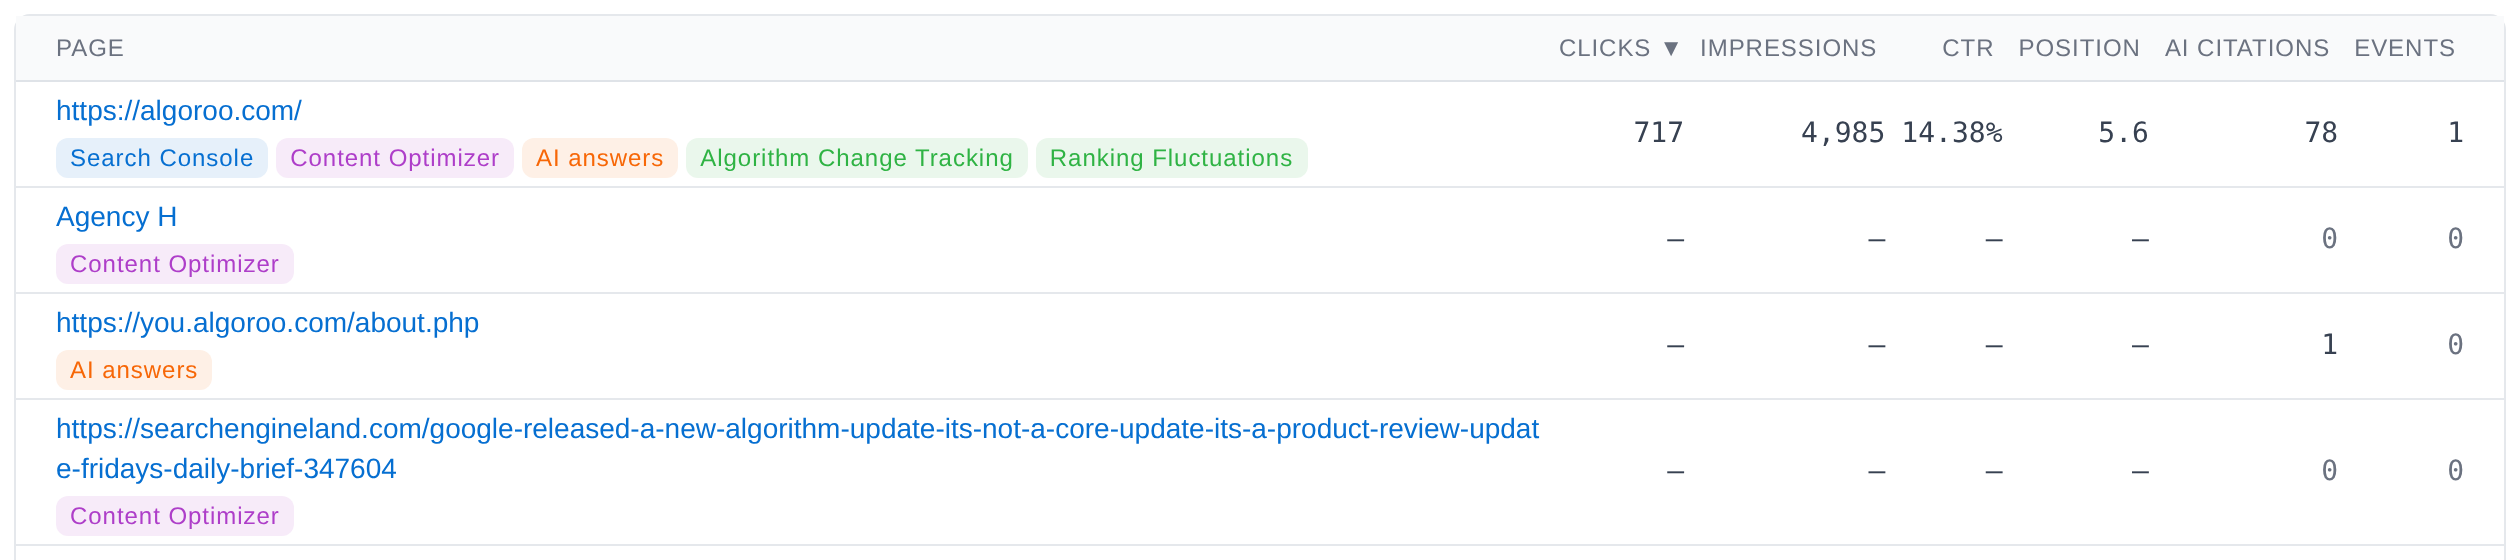Screen dimensions: 2520x560
Task: Click the descending sort arrow next to CLICKS
Action: [x=1671, y=48]
